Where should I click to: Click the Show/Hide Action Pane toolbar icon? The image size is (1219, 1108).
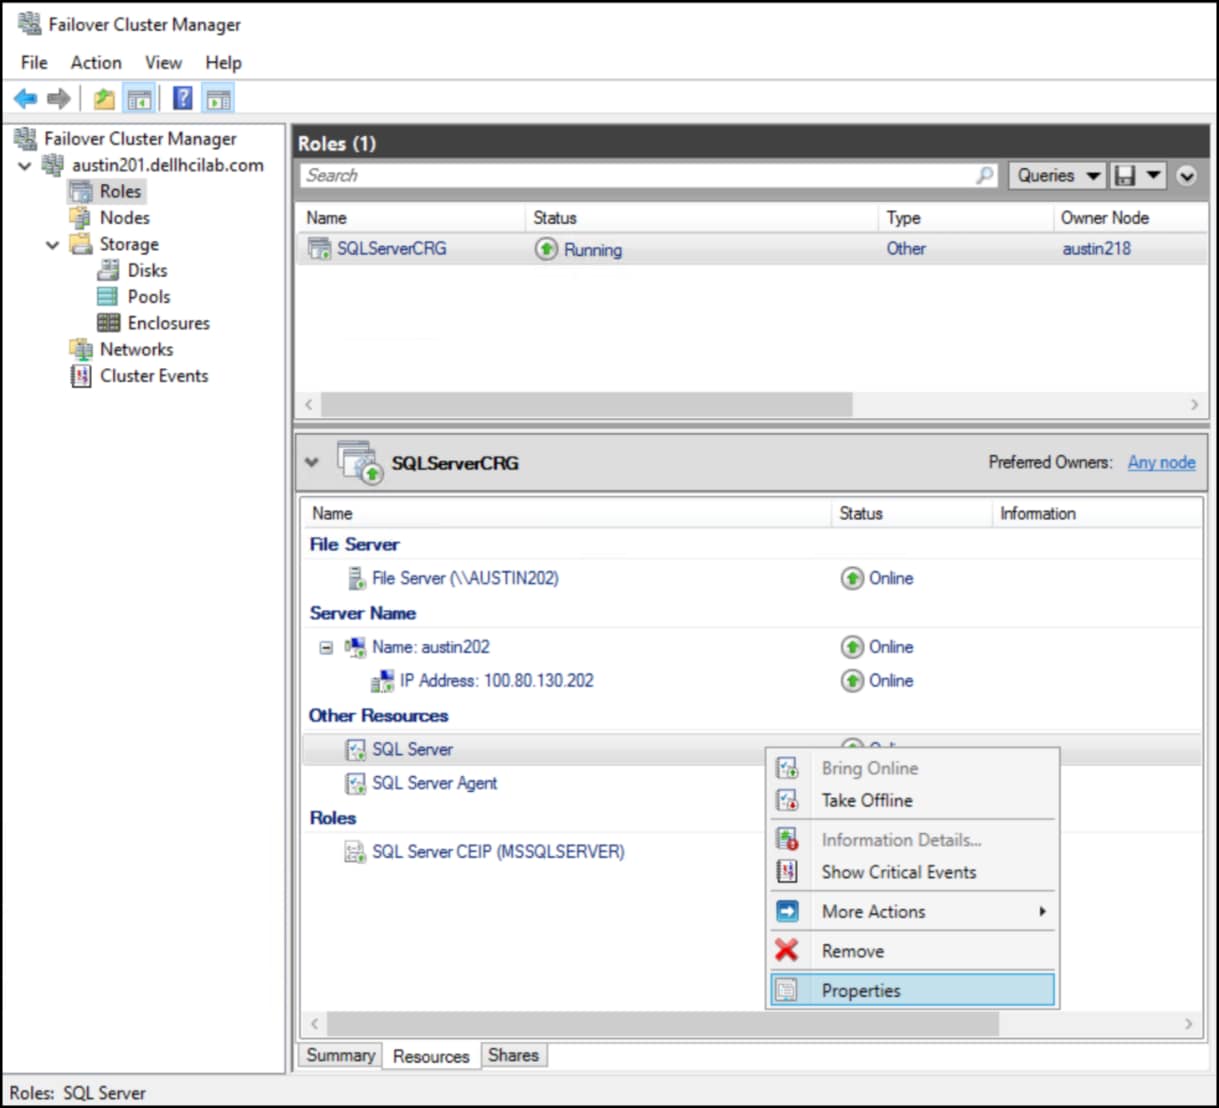tap(218, 99)
